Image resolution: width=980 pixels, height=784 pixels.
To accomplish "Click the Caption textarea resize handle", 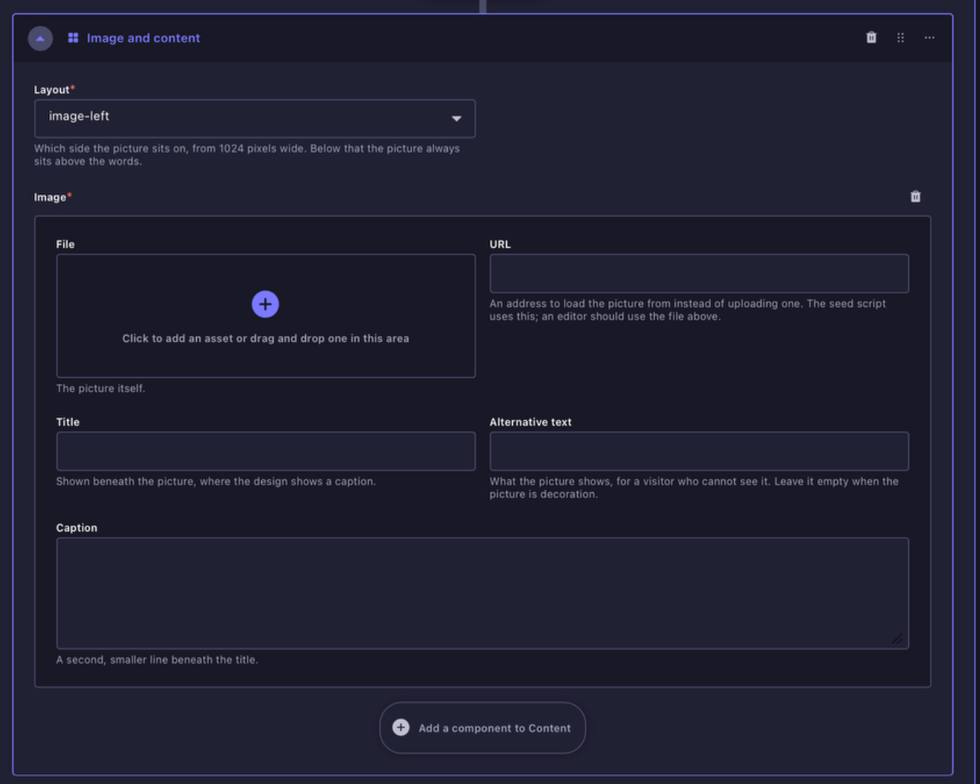I will click(x=898, y=639).
